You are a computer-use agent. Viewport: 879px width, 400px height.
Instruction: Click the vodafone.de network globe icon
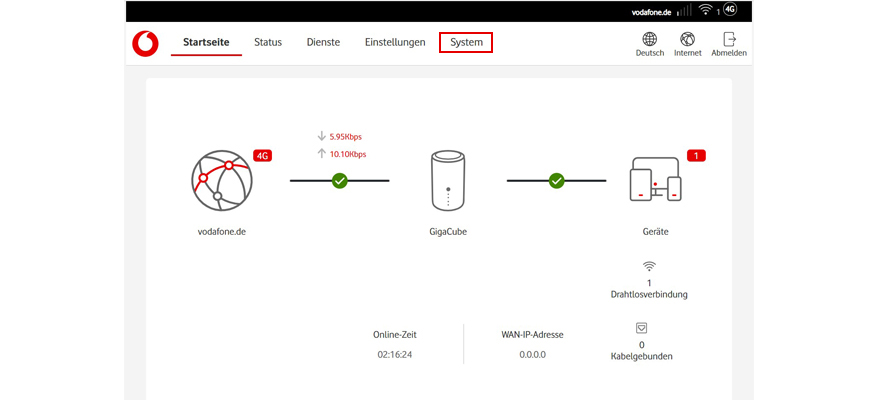point(221,180)
